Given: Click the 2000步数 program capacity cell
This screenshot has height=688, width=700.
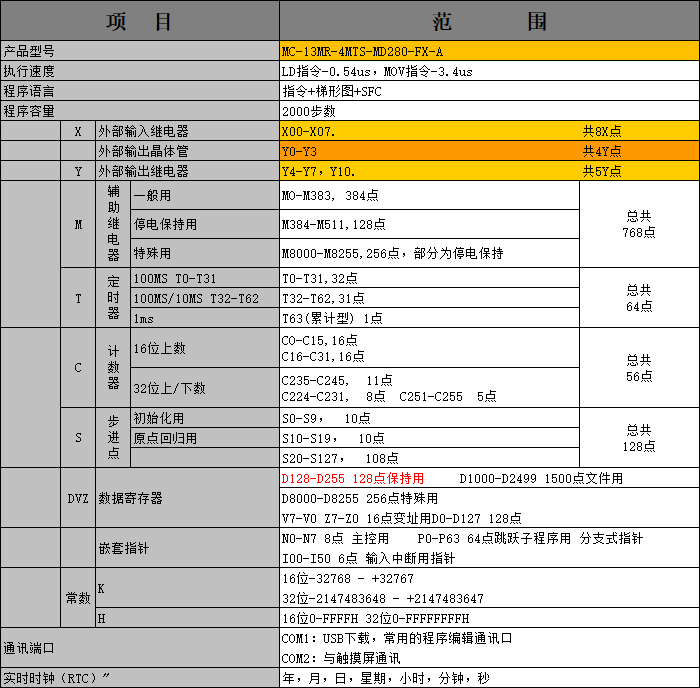Looking at the screenshot, I should point(488,111).
